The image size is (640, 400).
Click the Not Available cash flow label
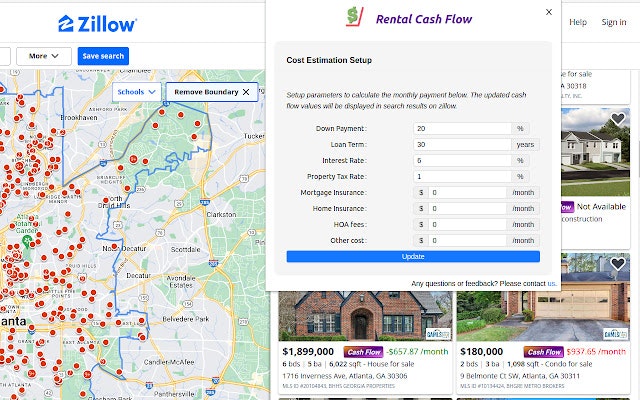pos(601,207)
